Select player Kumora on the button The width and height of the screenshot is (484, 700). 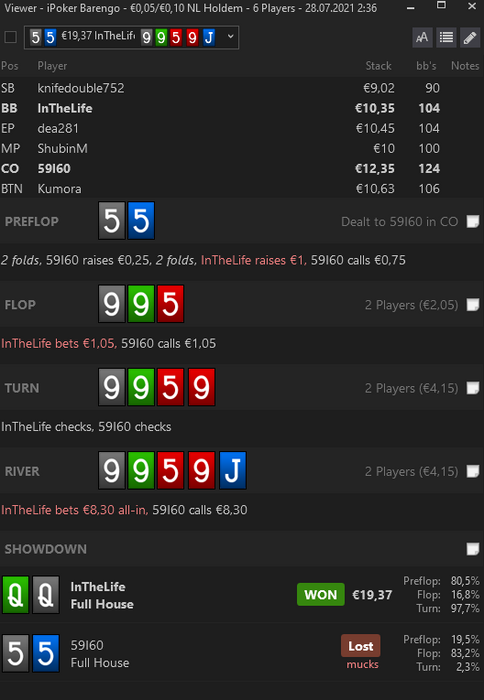point(242,189)
